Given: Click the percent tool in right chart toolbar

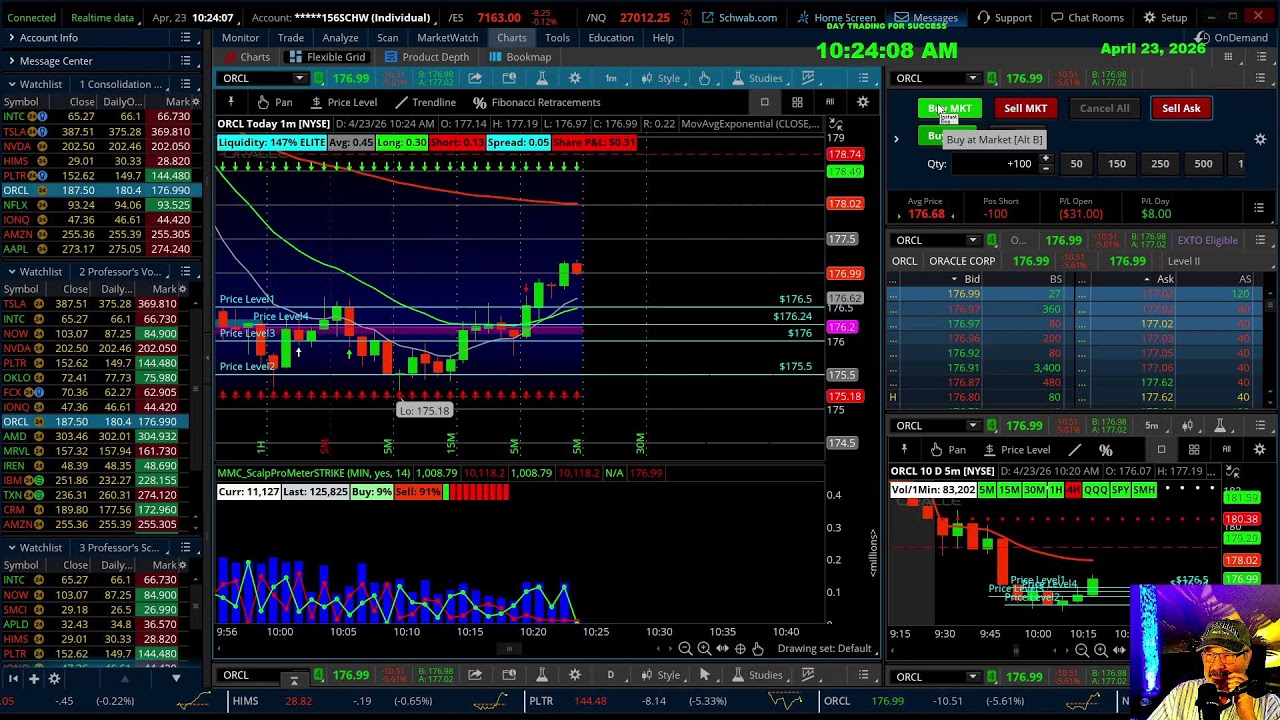Looking at the screenshot, I should [1105, 450].
